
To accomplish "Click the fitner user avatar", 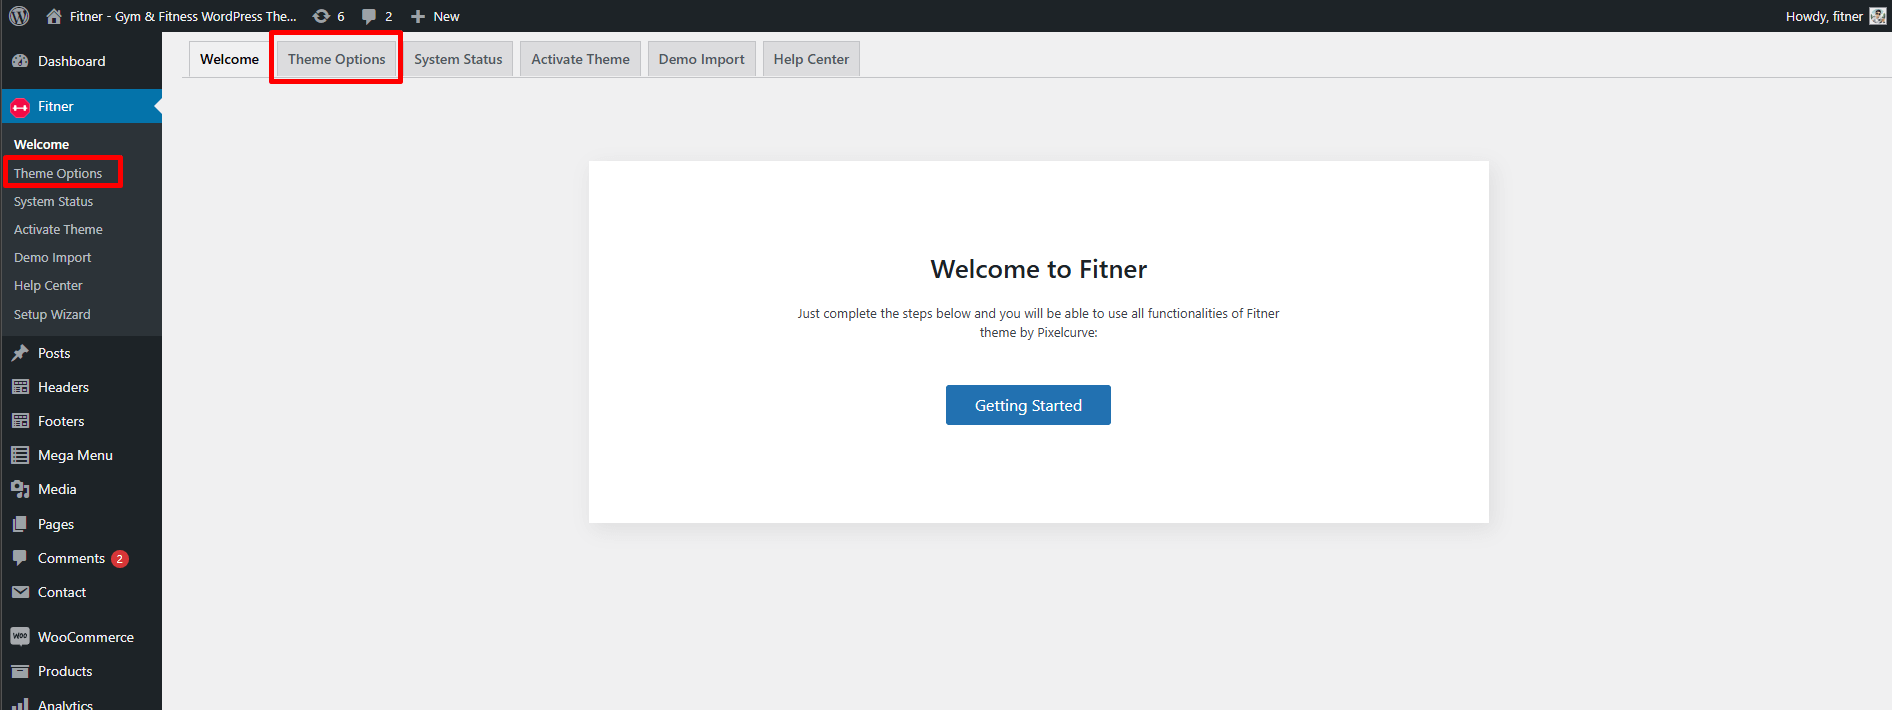I will pyautogui.click(x=1877, y=16).
